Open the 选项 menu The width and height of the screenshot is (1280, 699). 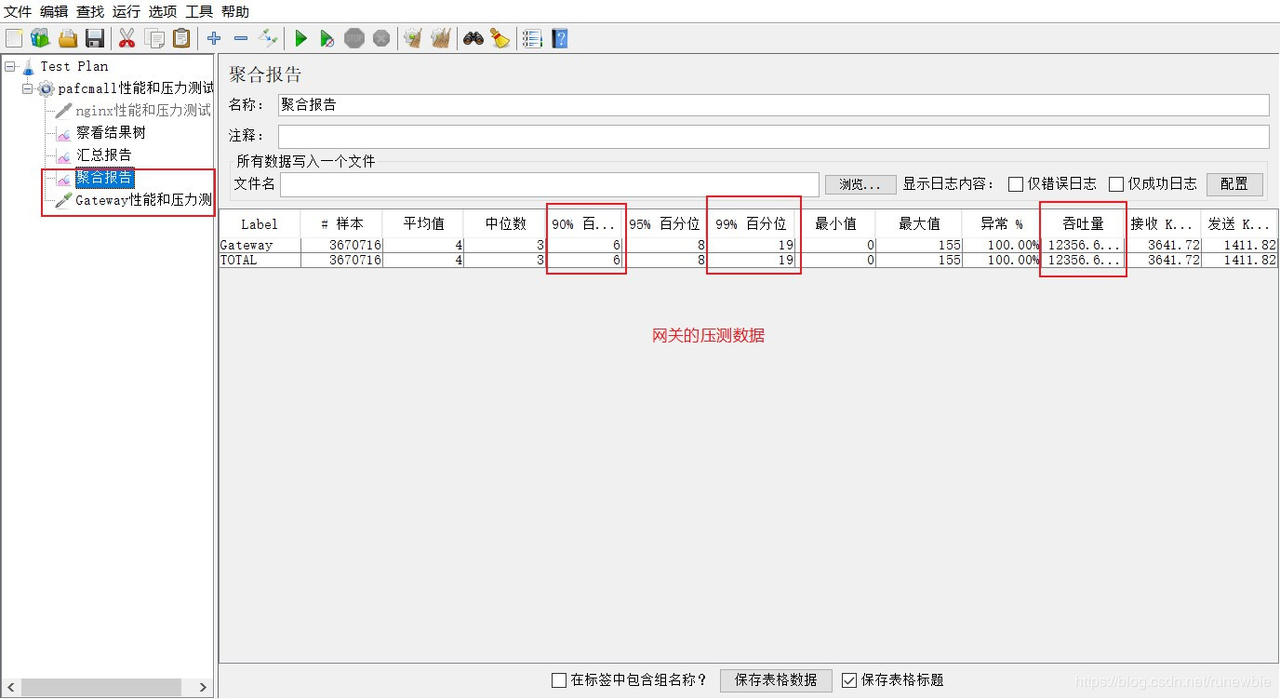tap(162, 12)
